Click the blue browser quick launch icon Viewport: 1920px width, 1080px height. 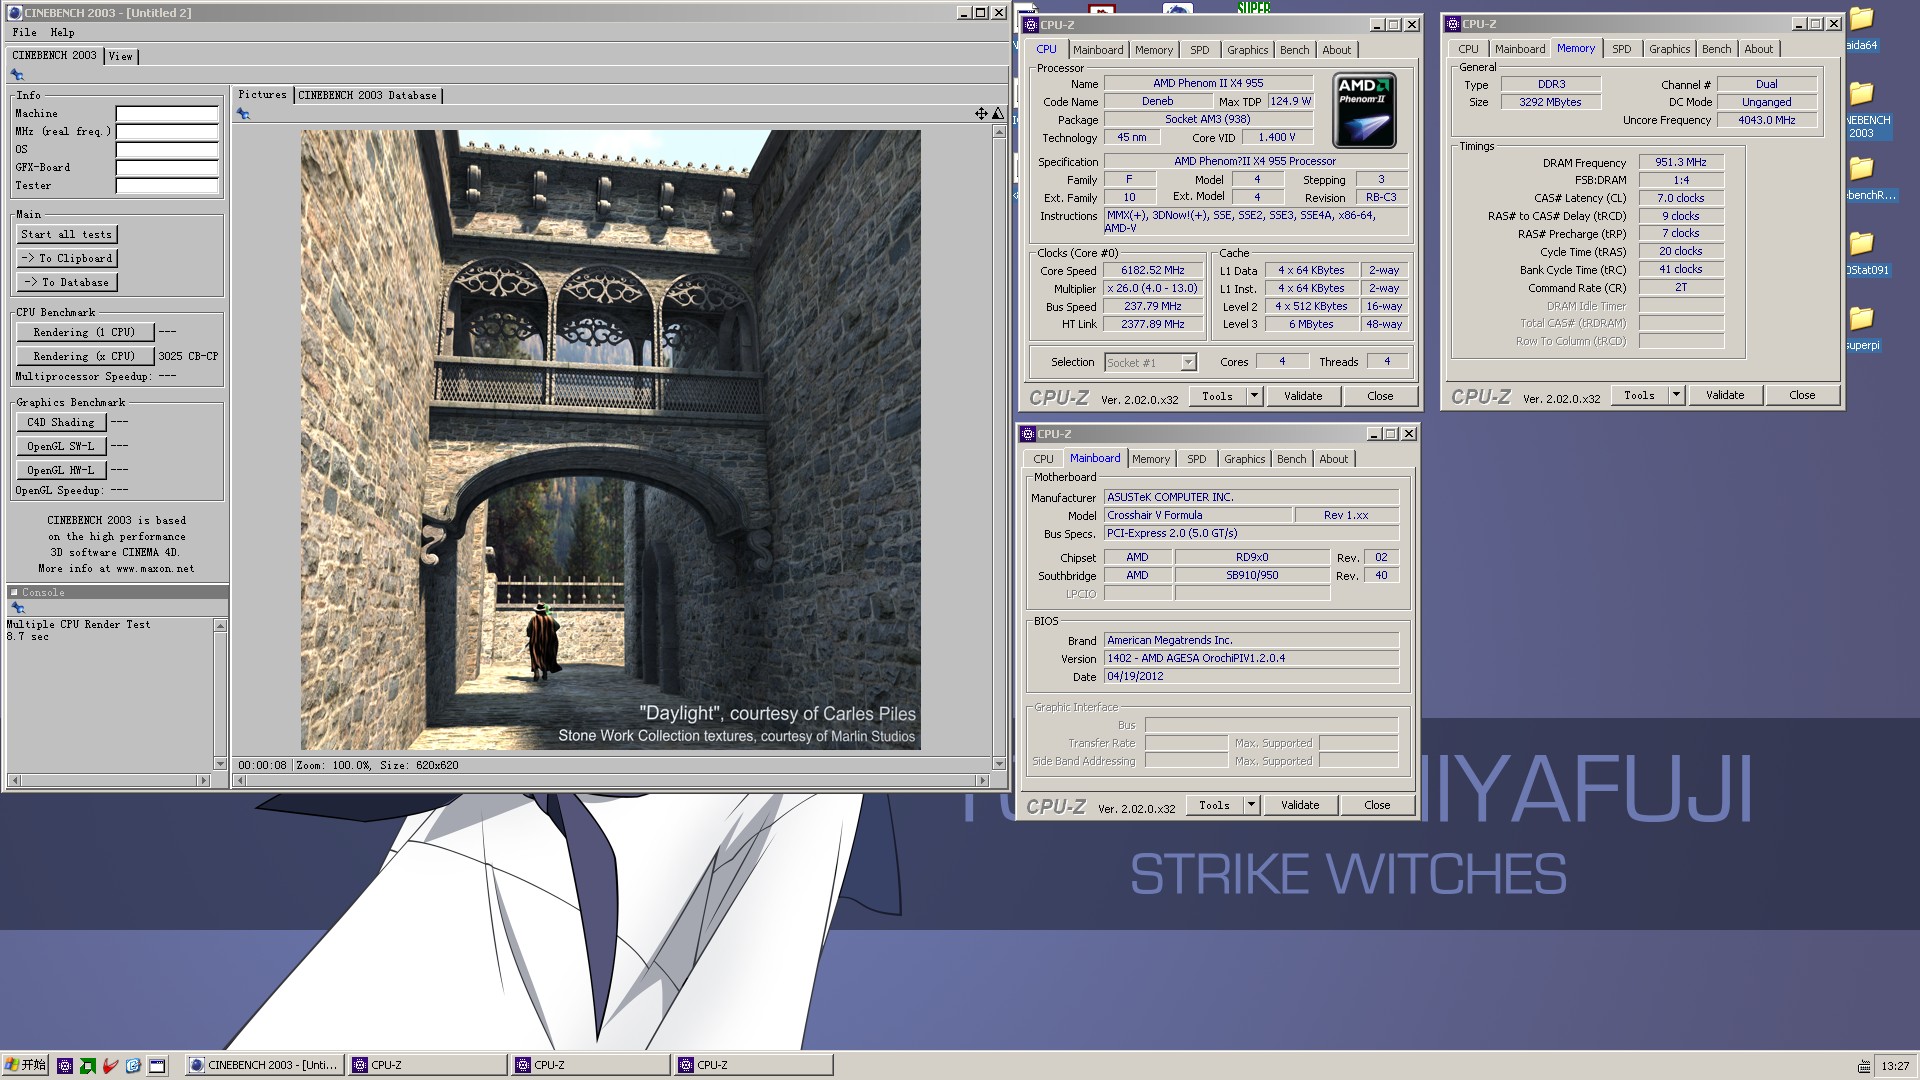133,1066
